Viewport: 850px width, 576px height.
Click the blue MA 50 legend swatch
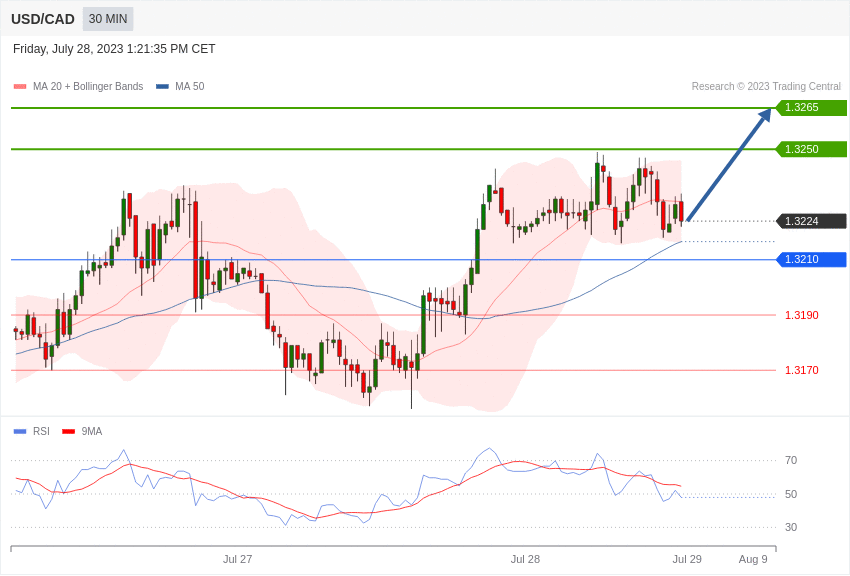click(x=162, y=86)
